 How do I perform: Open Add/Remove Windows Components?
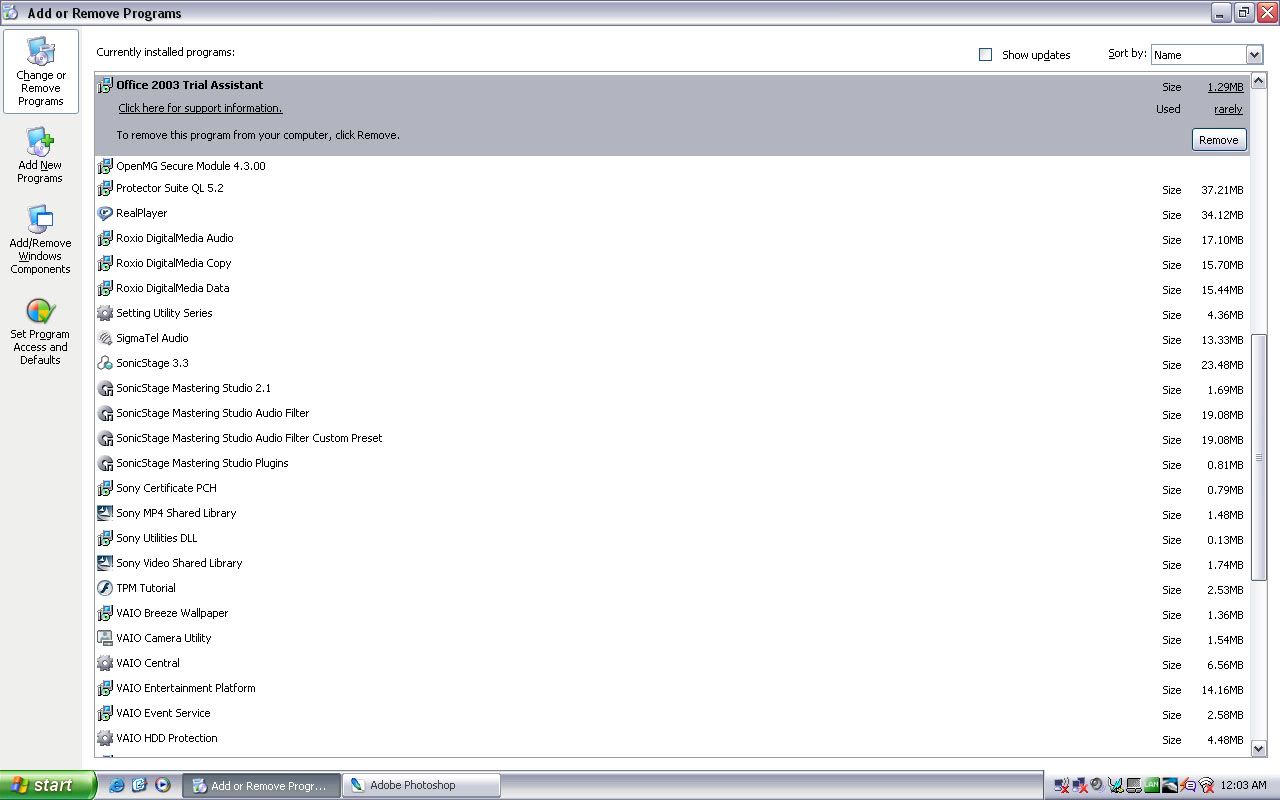40,240
